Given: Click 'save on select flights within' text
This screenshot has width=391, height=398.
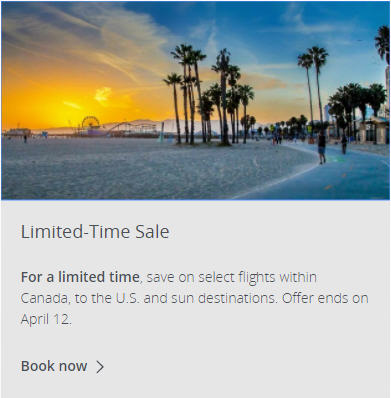Looking at the screenshot, I should [x=232, y=277].
